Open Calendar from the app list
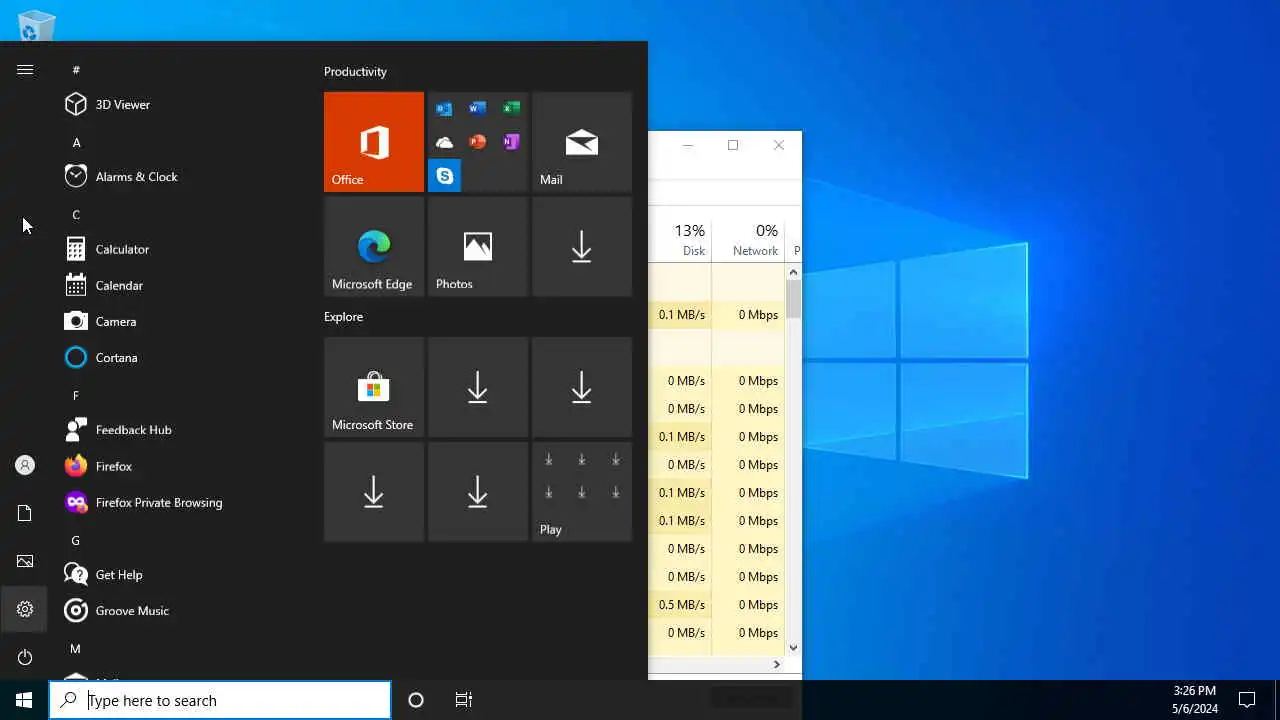 pos(179,285)
